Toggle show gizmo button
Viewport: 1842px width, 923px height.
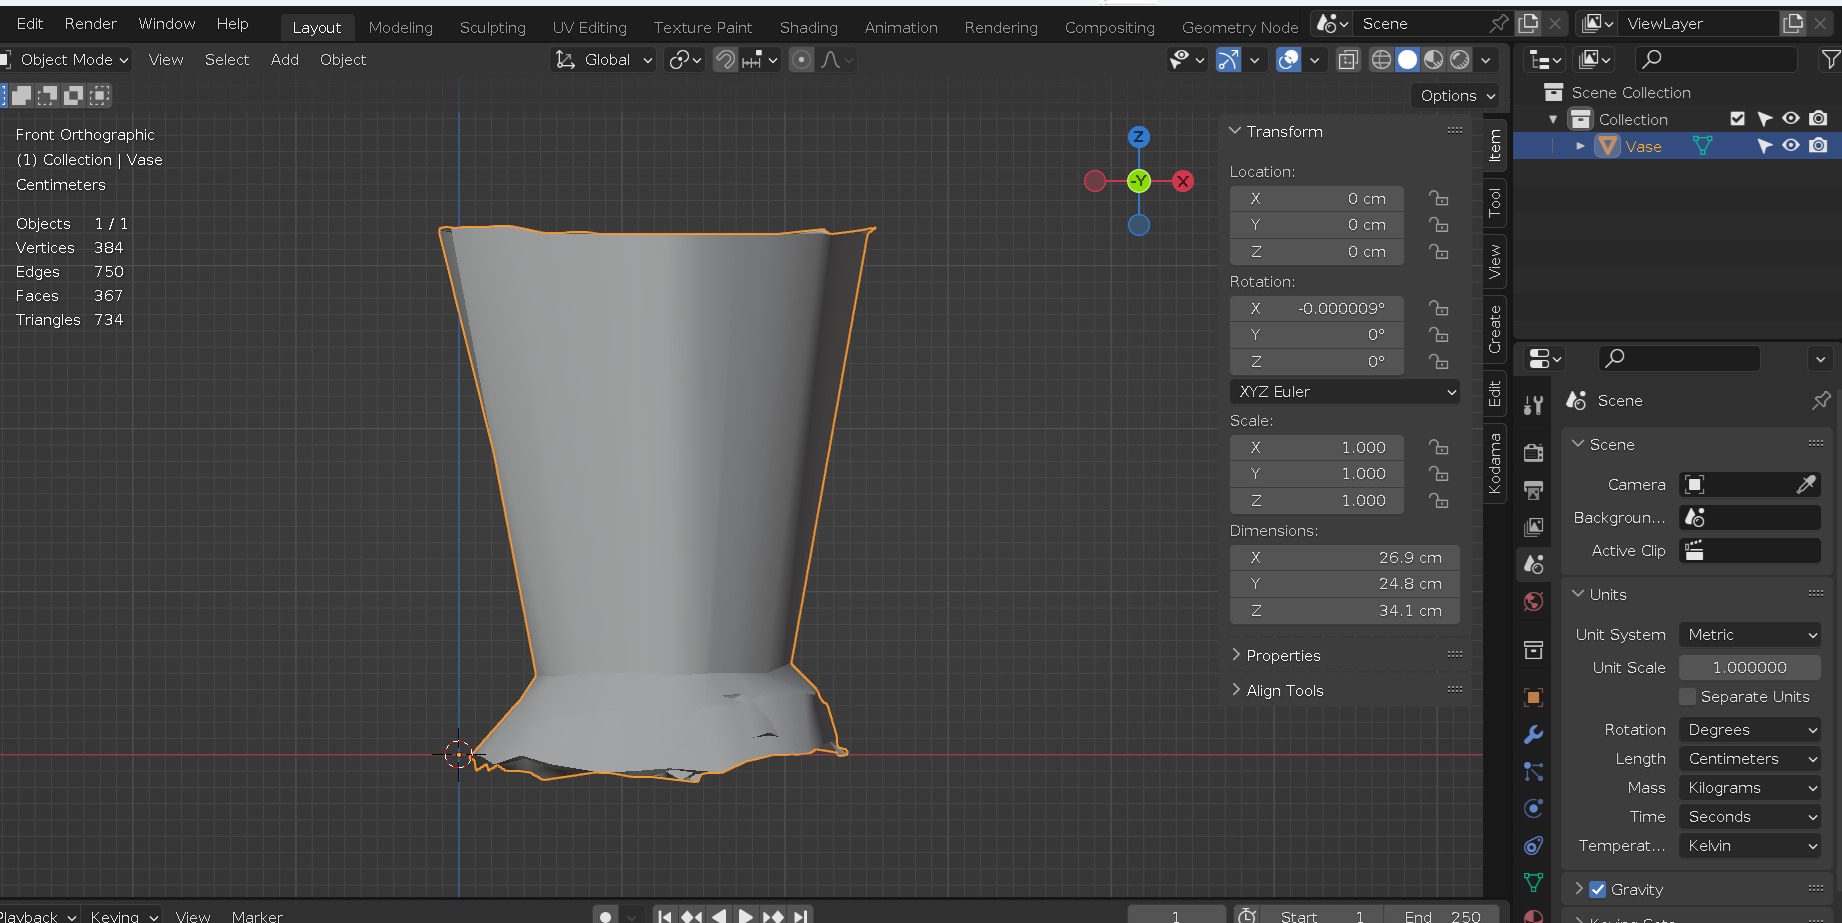[1228, 60]
